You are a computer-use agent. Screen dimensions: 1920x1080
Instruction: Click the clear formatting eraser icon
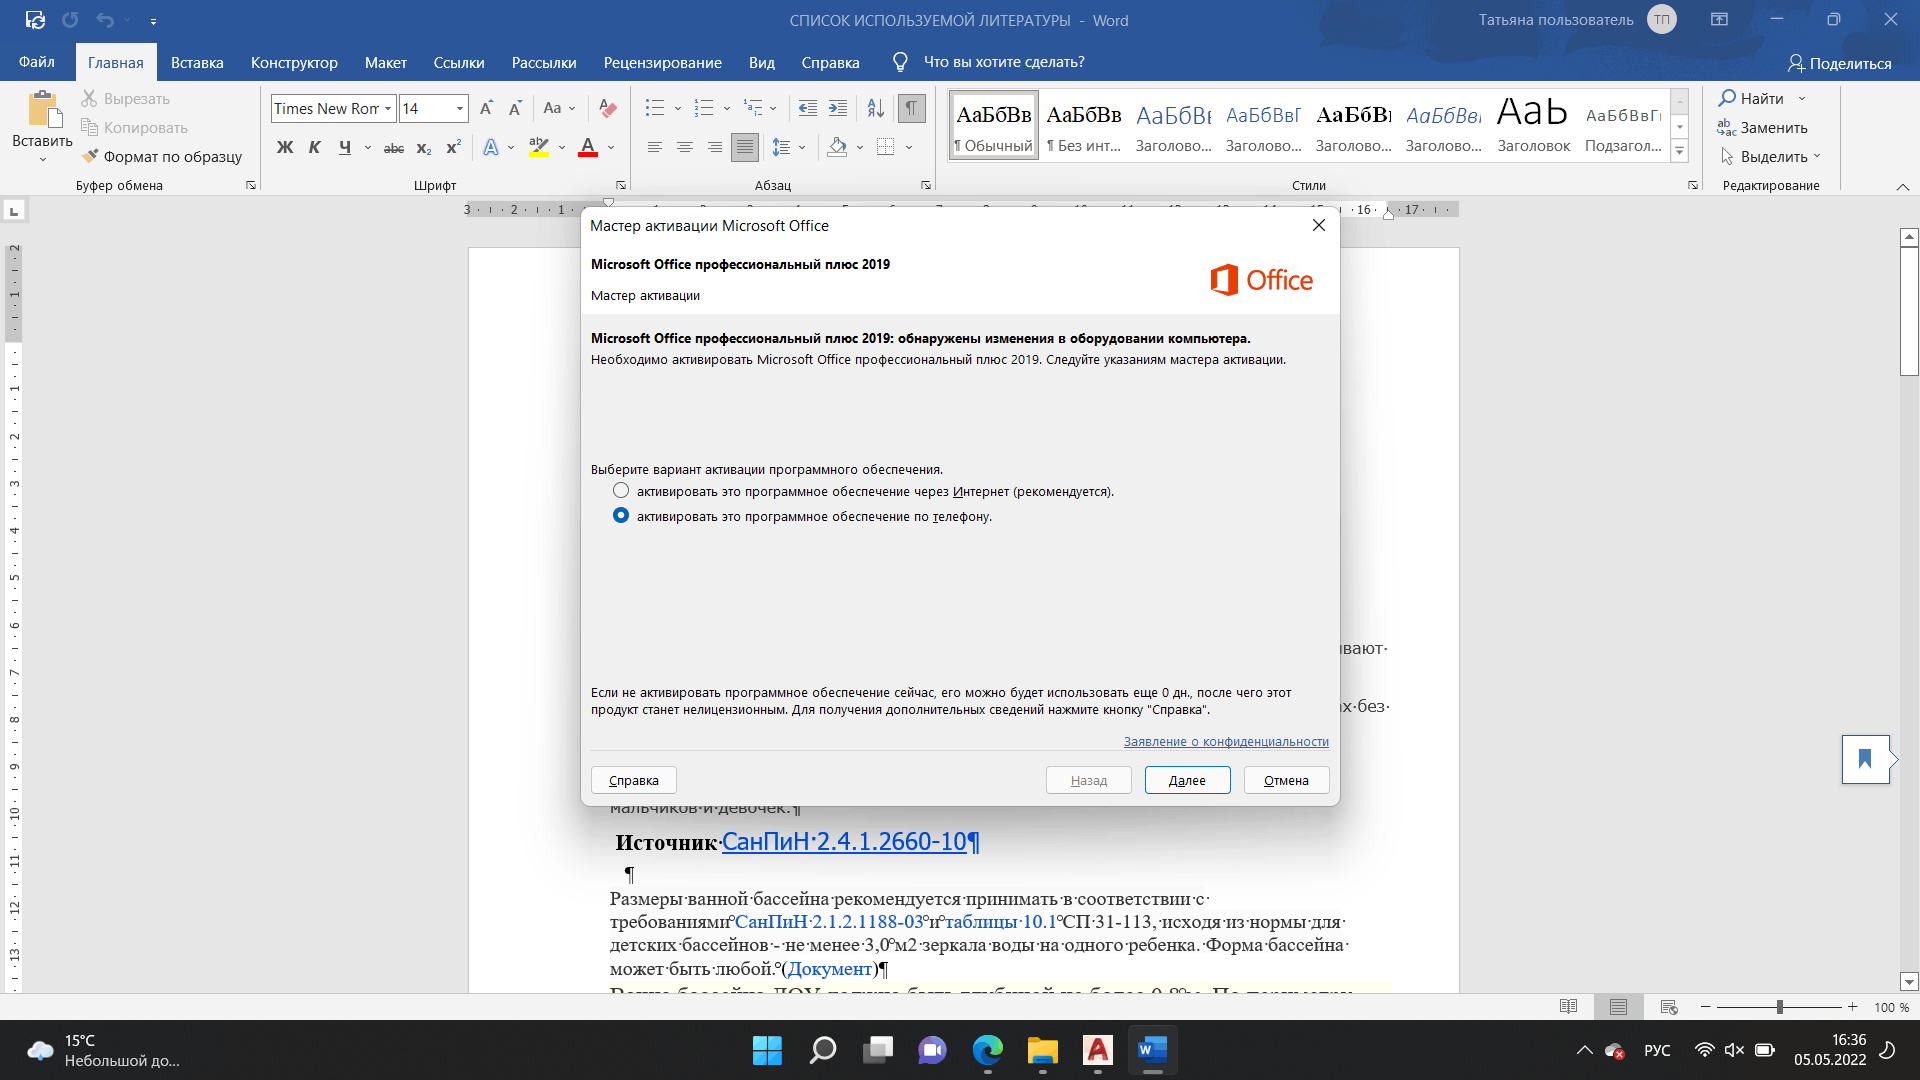pyautogui.click(x=607, y=108)
